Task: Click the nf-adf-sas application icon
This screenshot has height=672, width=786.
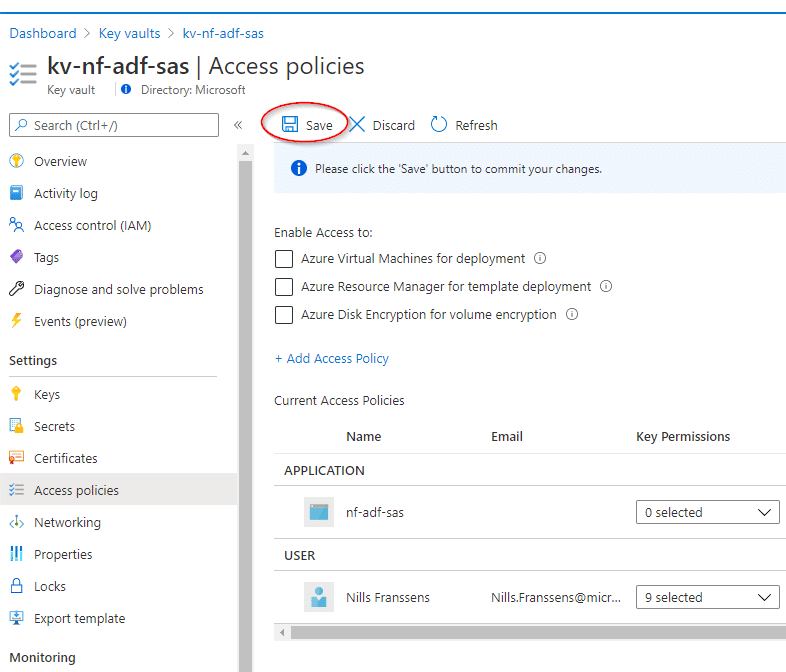Action: (x=319, y=512)
